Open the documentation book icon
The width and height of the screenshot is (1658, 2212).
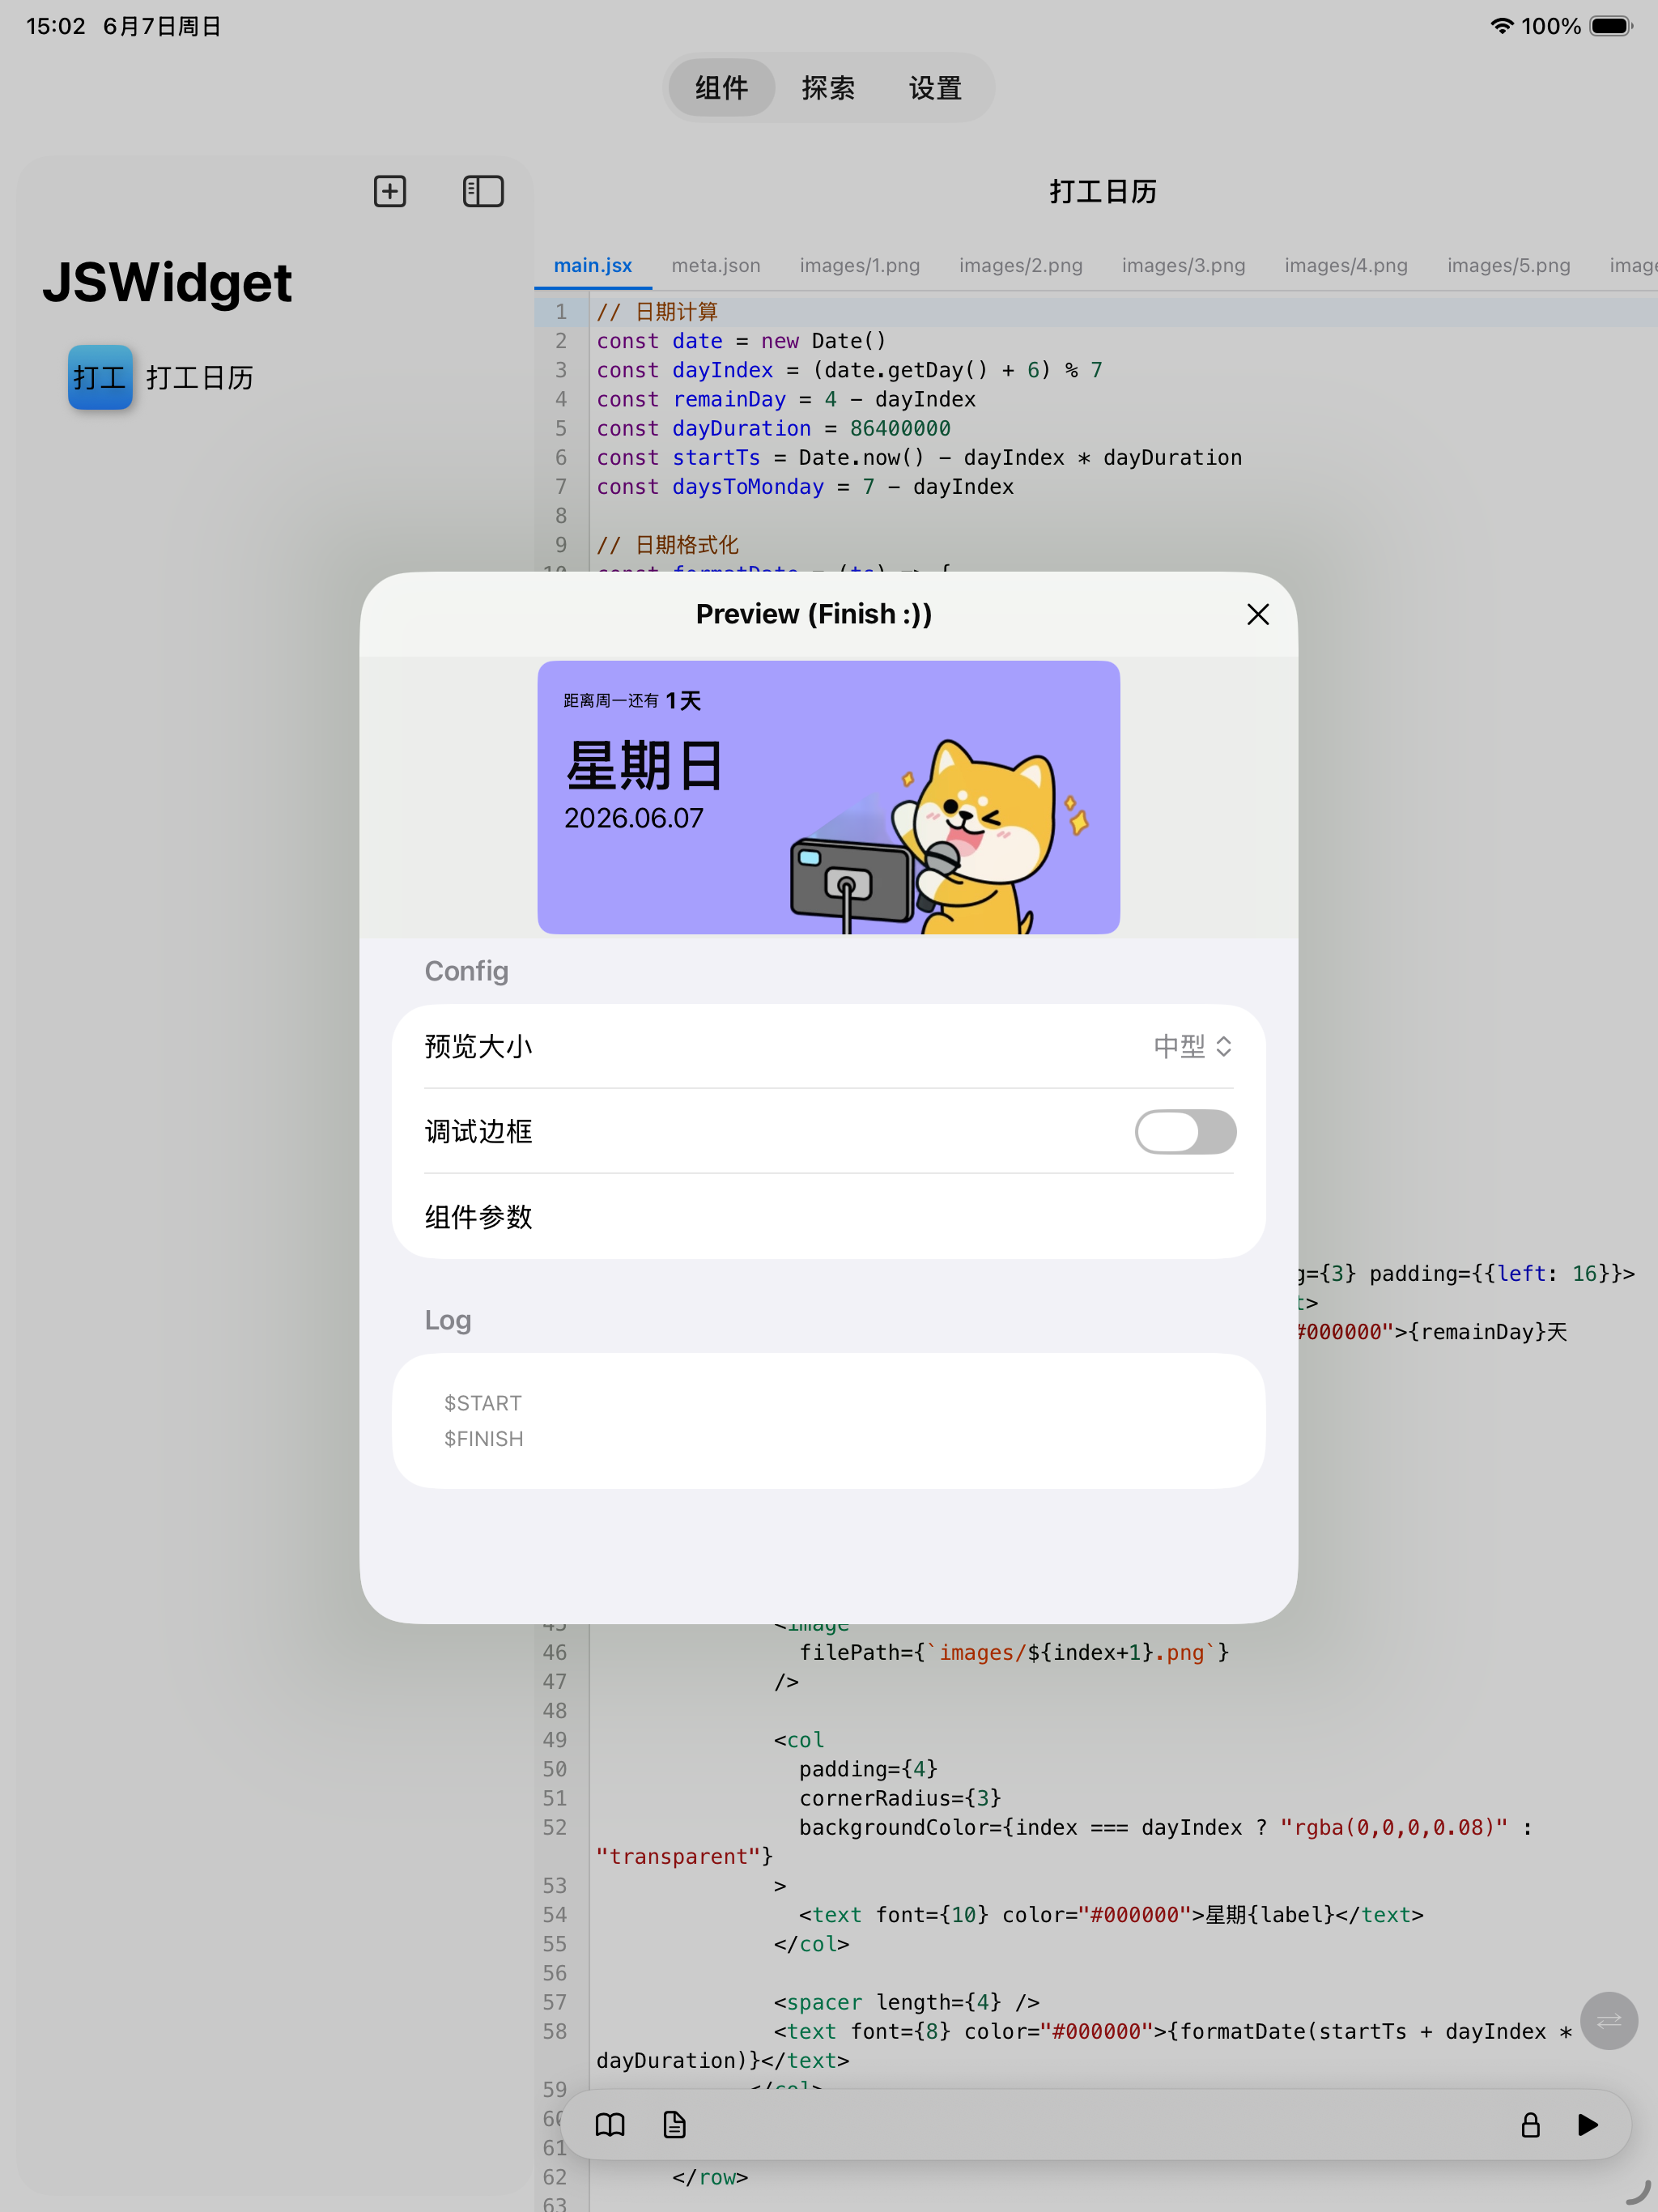[x=610, y=2124]
